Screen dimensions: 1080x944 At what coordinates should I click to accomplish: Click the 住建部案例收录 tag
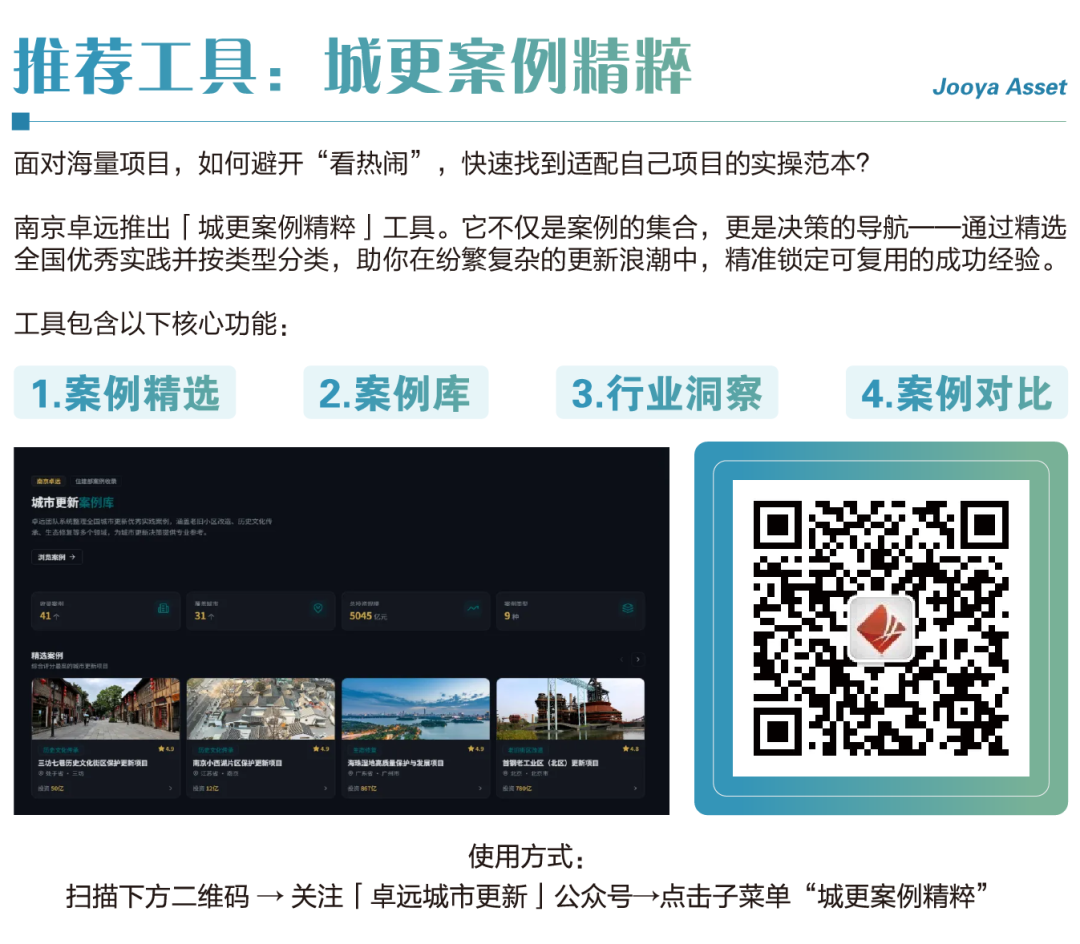tap(96, 481)
